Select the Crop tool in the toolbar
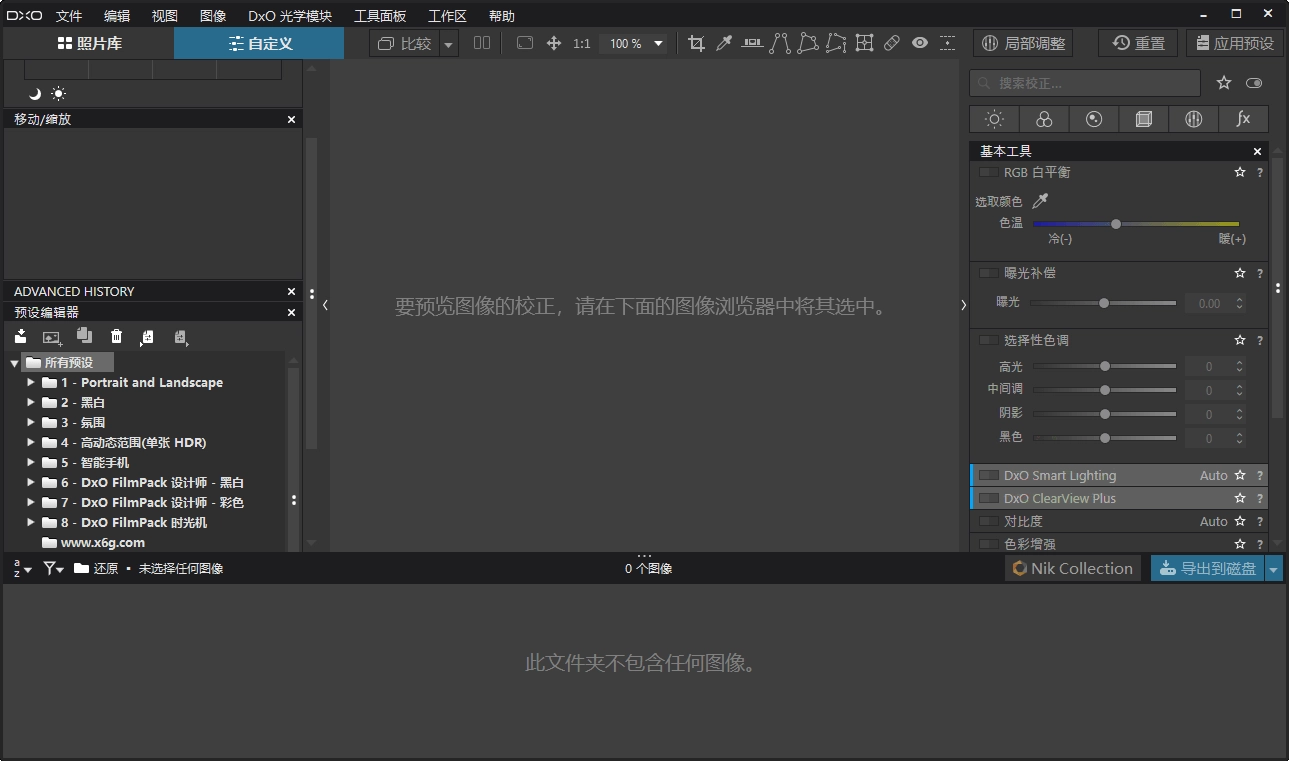 pos(696,43)
